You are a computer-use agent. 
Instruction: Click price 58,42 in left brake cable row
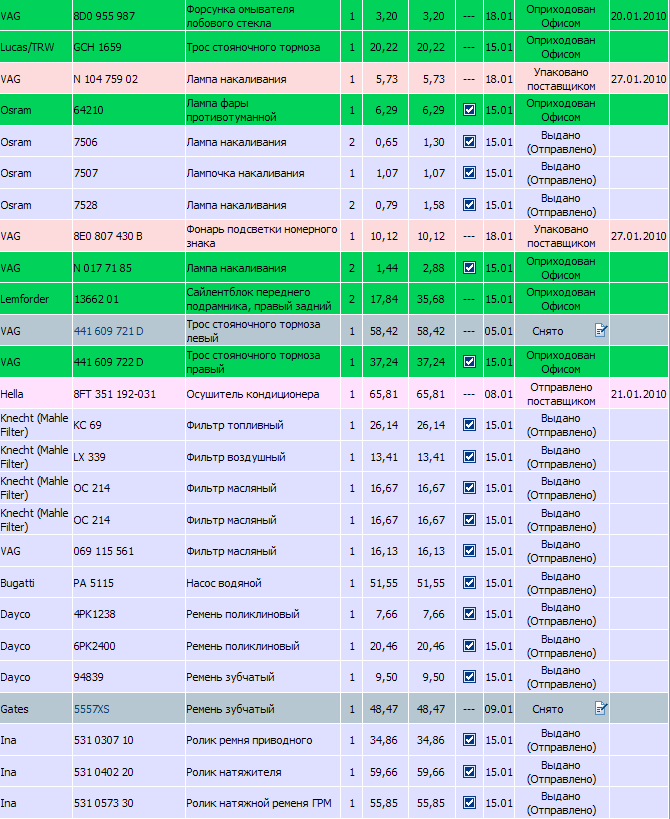(384, 331)
